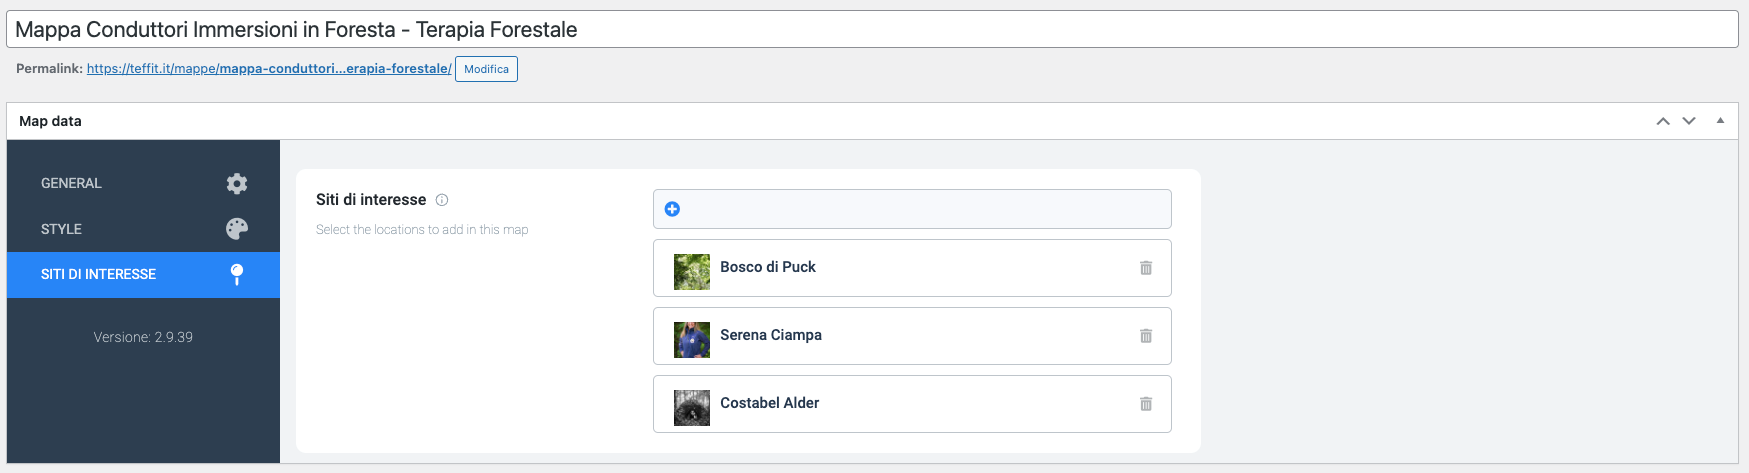This screenshot has height=473, width=1749.
Task: Collapse the Map data panel
Action: tap(1720, 121)
